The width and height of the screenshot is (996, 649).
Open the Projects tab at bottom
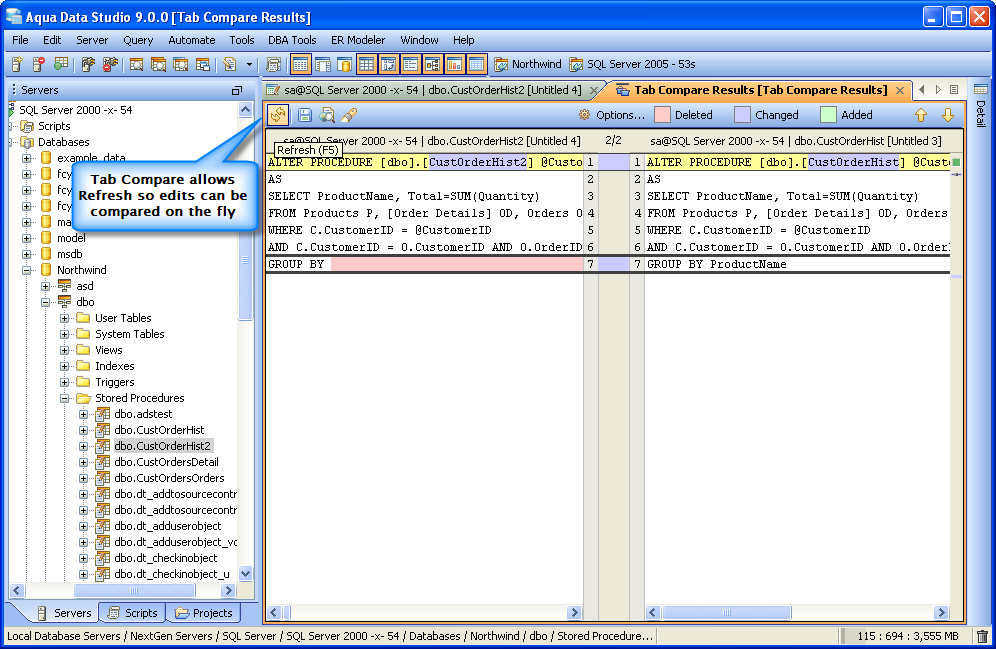click(x=203, y=613)
